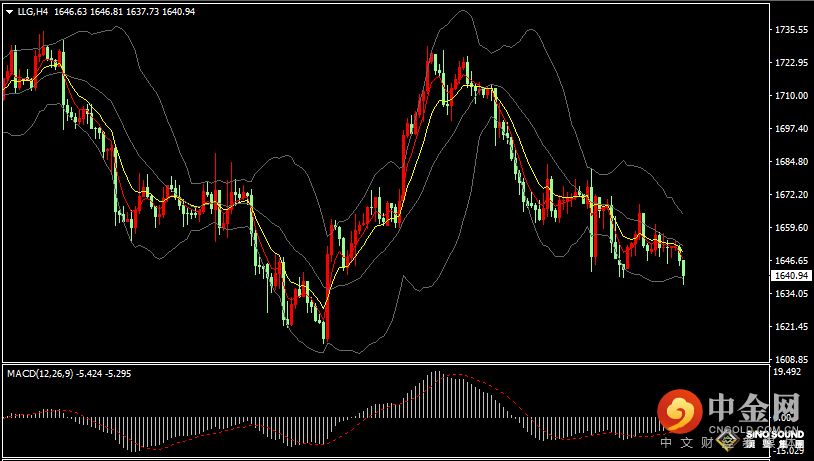This screenshot has height=461, width=814.
Task: Select the tallest MACD histogram bar
Action: coord(438,395)
